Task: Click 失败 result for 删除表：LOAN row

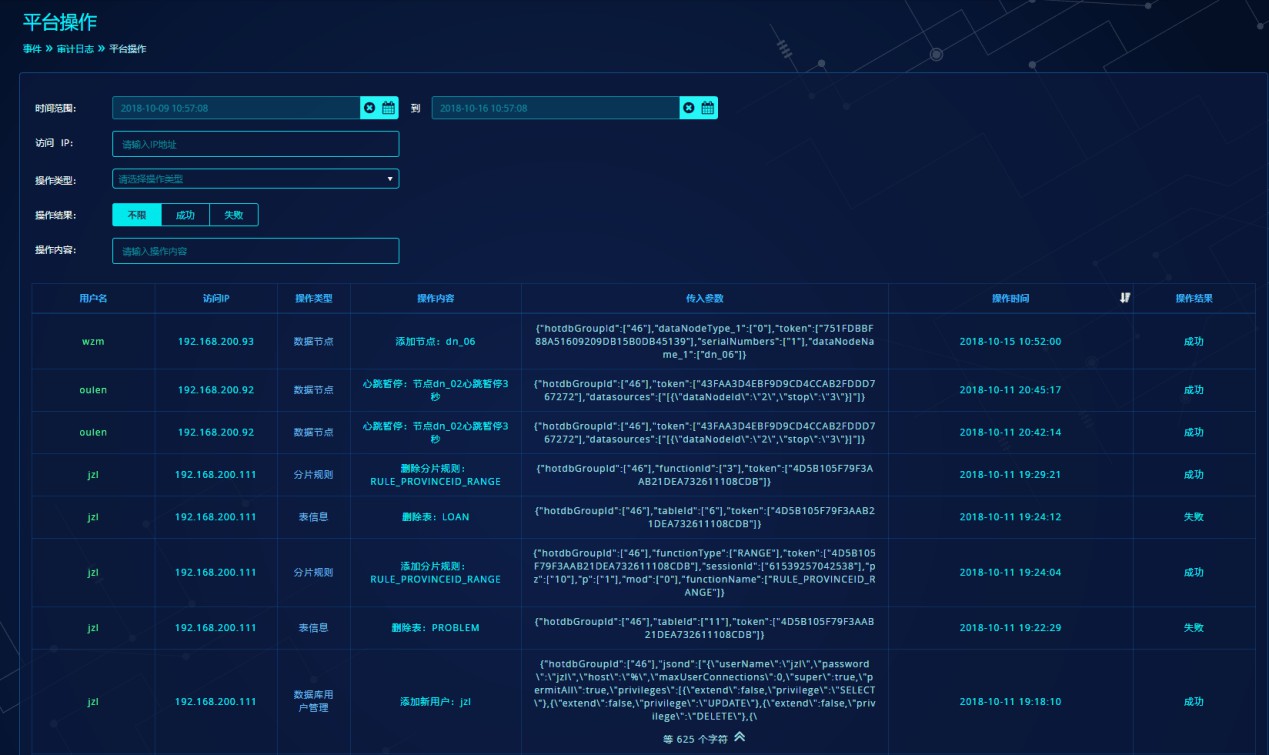Action: 1194,517
